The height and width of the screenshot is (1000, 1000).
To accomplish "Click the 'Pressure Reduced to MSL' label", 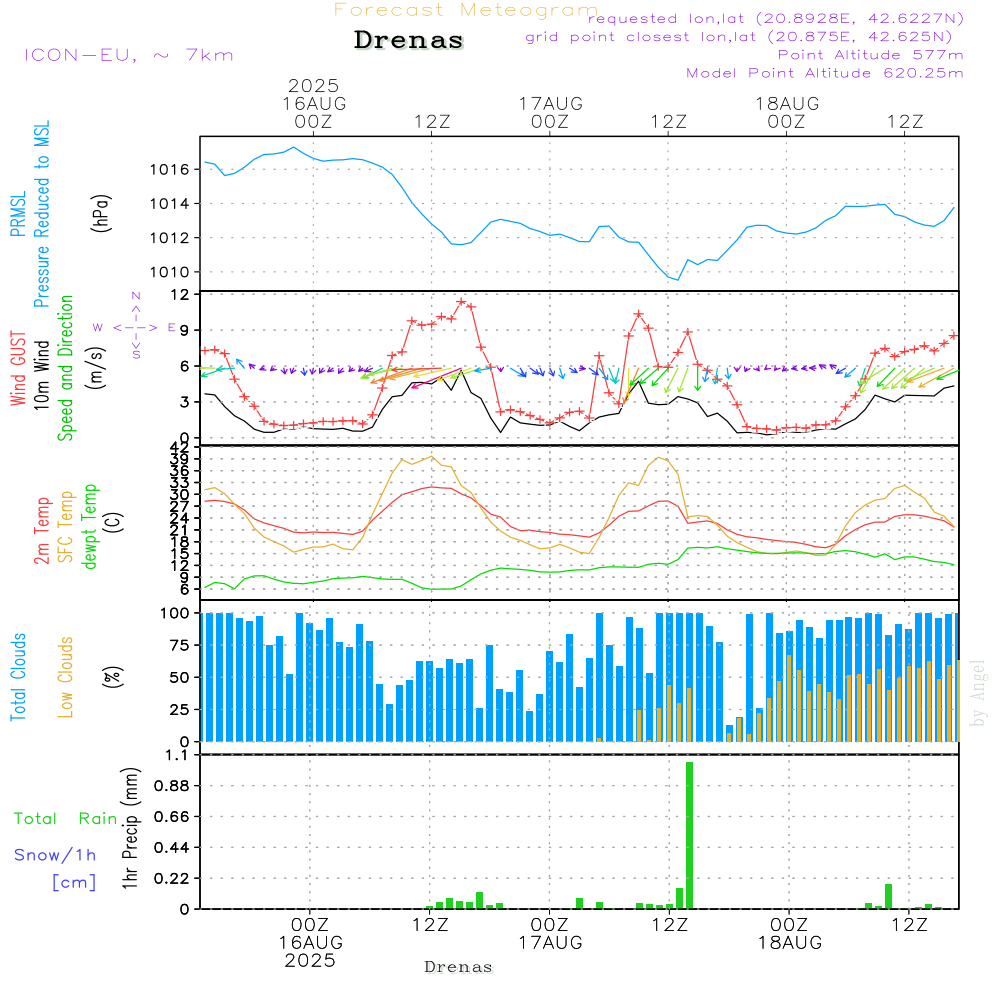I will click(x=41, y=214).
